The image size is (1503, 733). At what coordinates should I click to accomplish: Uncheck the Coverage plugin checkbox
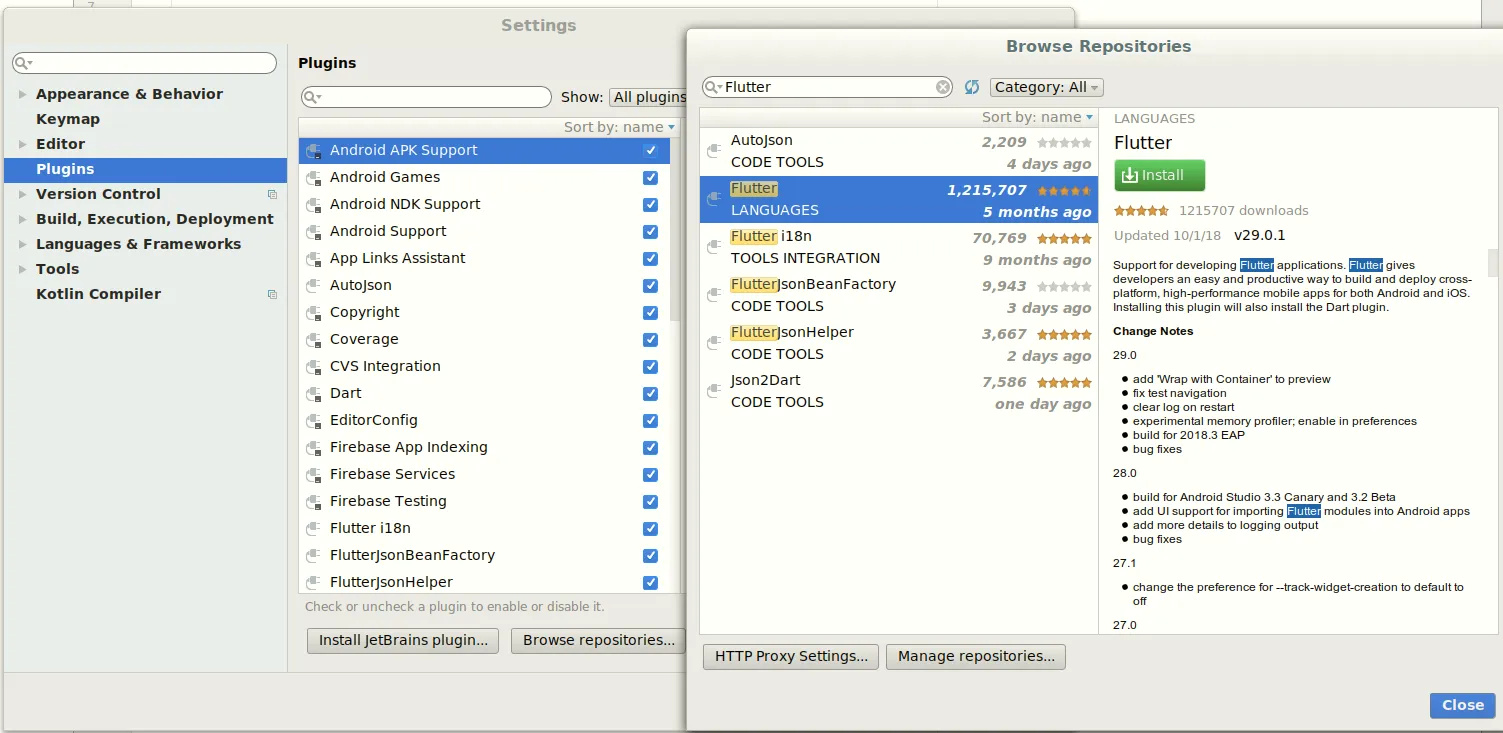[x=651, y=339]
